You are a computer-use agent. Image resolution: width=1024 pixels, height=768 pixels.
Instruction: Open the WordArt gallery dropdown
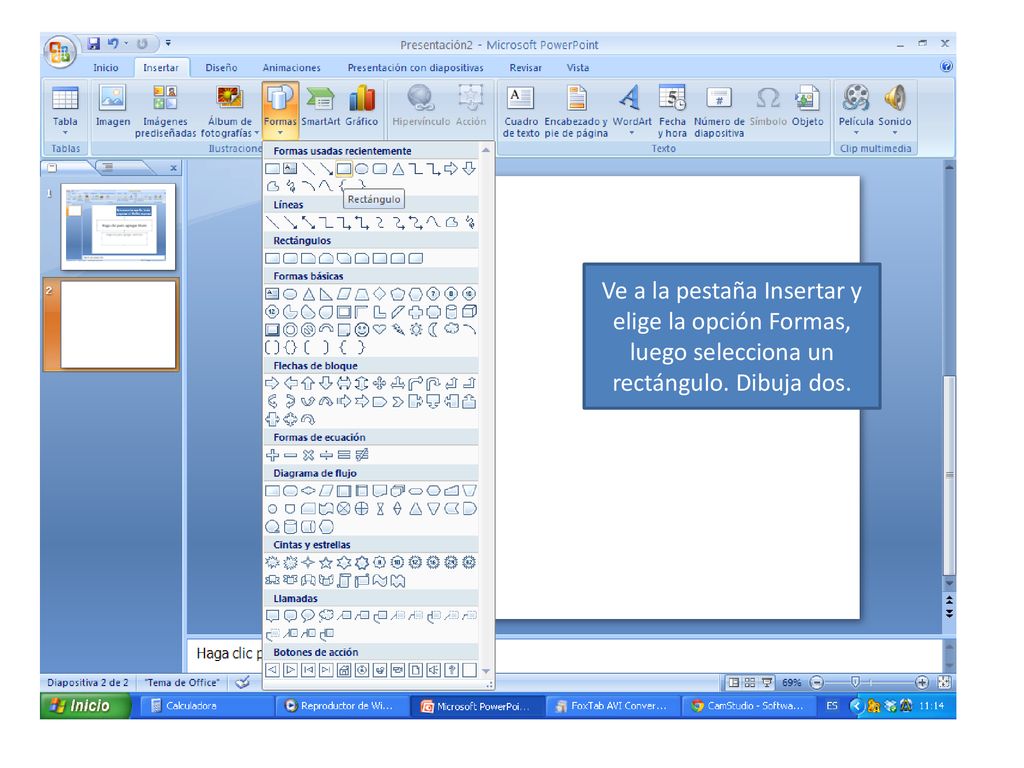tap(632, 133)
